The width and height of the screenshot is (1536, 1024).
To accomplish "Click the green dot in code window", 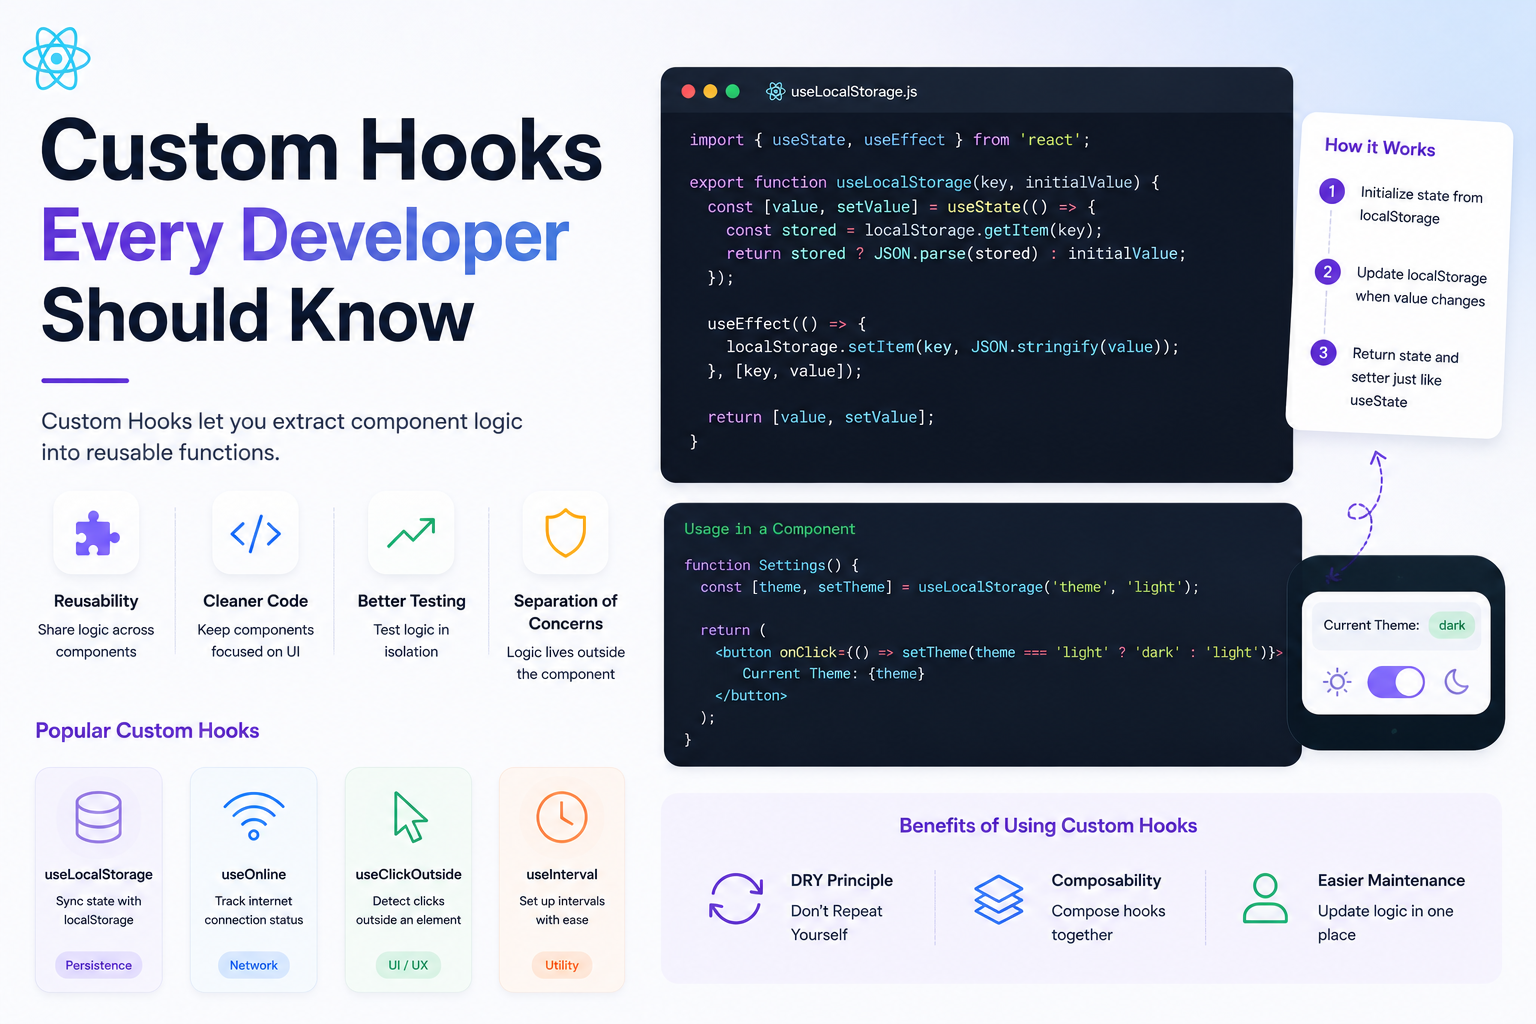I will click(732, 91).
